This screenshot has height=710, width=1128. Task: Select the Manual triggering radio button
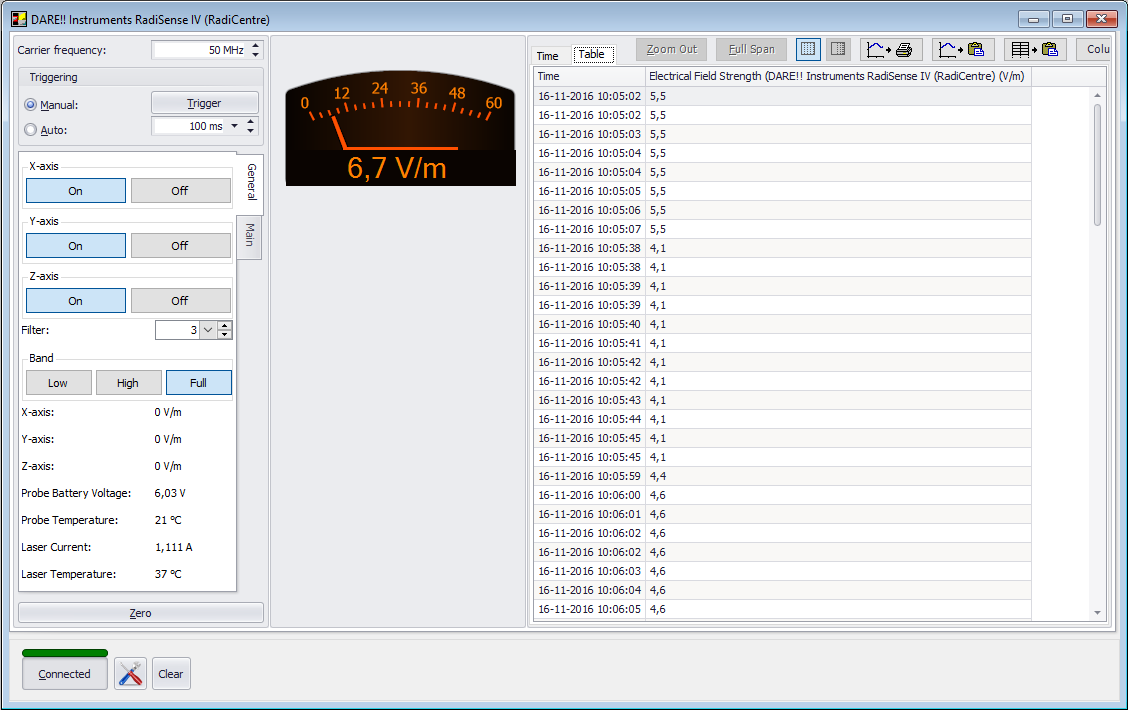coord(30,105)
